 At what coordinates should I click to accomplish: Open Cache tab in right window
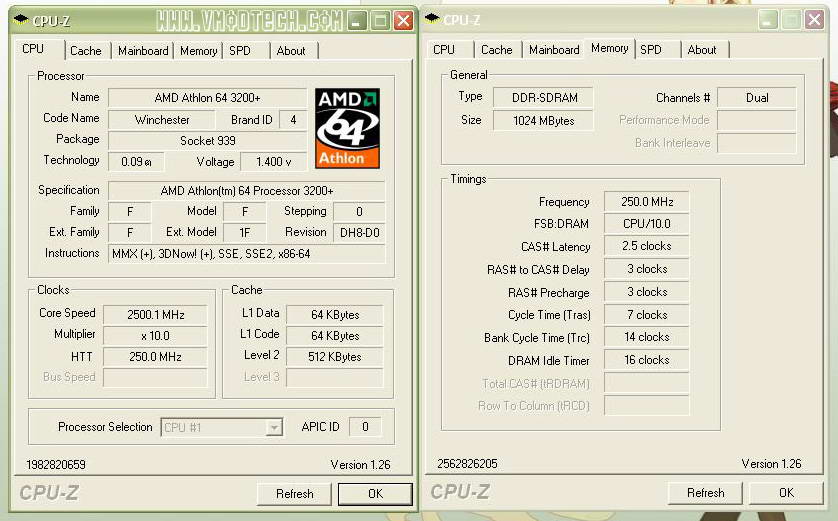tap(496, 50)
